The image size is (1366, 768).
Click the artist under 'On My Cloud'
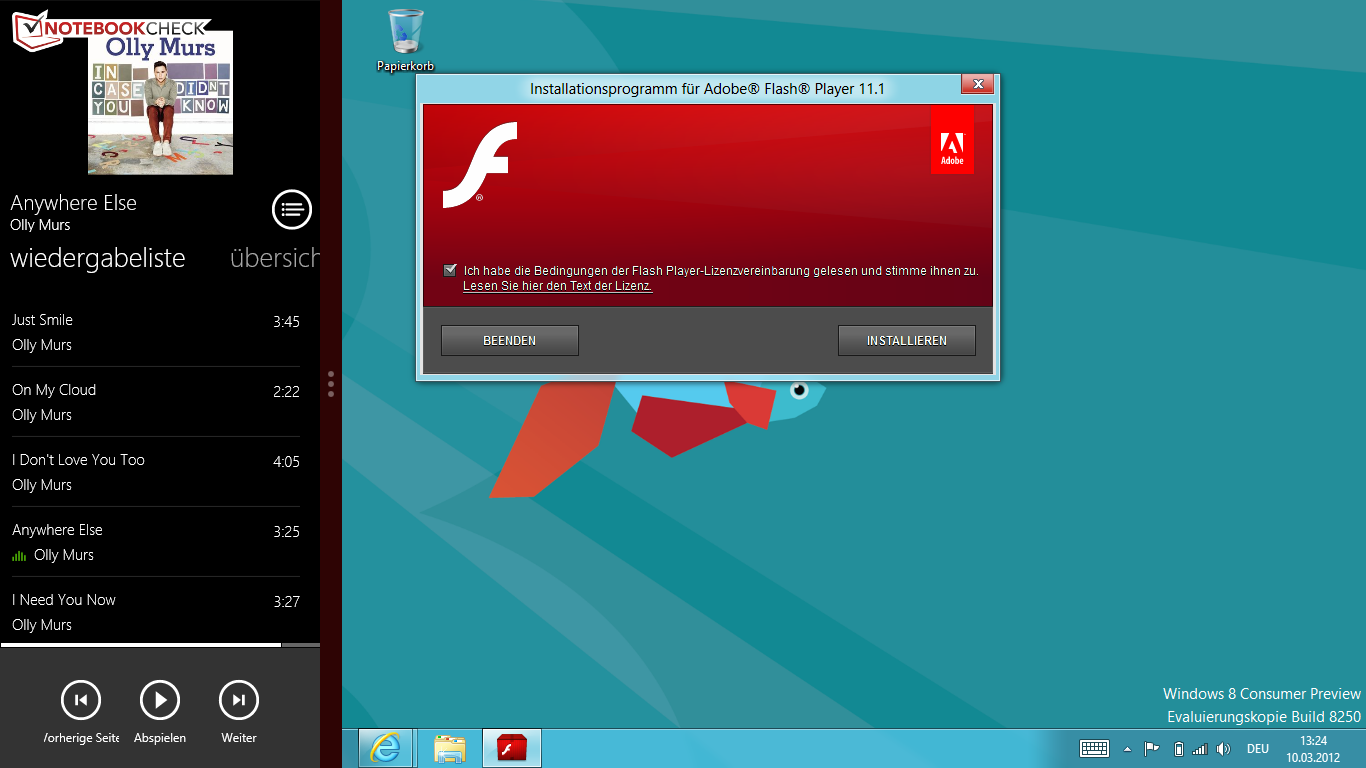[x=42, y=415]
